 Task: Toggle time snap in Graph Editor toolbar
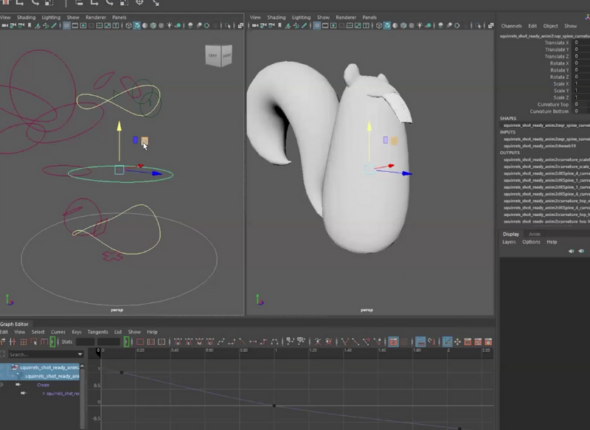coord(420,342)
